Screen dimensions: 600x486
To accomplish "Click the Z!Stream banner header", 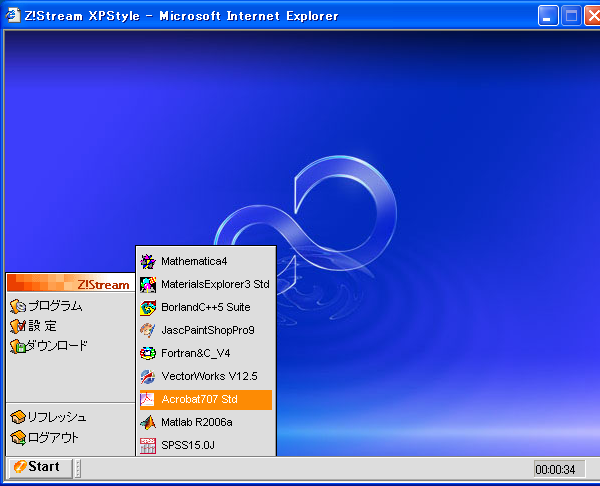I will [x=70, y=283].
